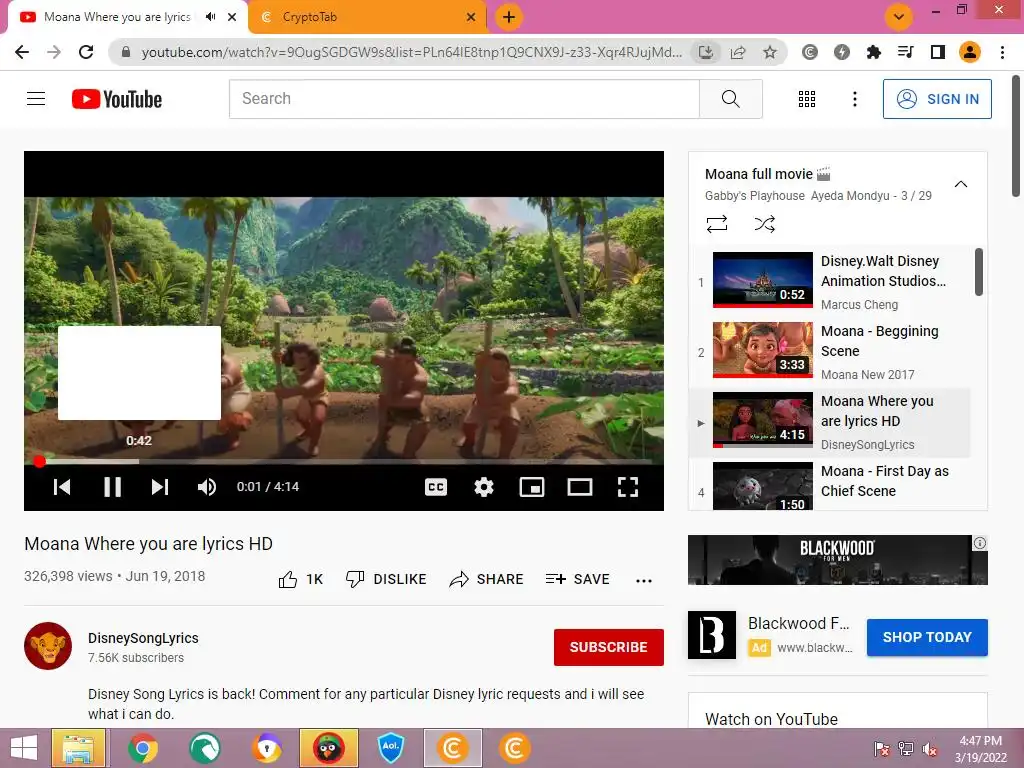Click the search magnifier button

click(x=730, y=99)
